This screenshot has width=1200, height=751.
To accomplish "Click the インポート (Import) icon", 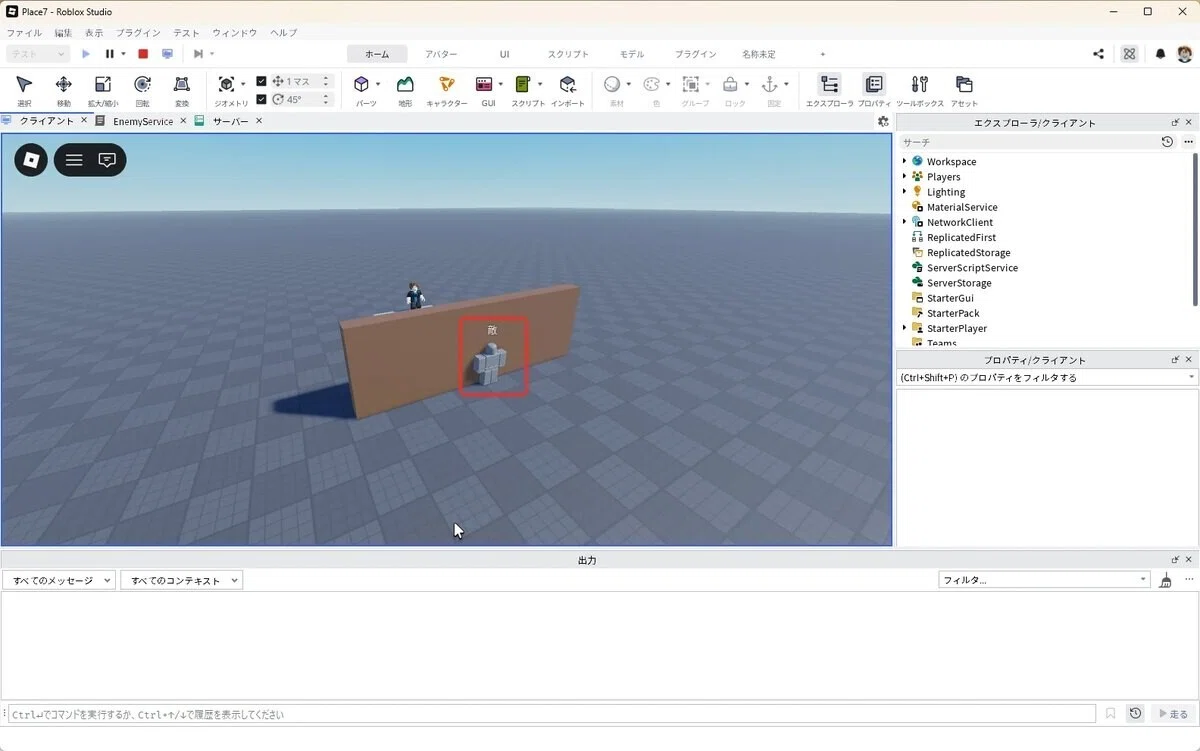I will click(x=567, y=90).
